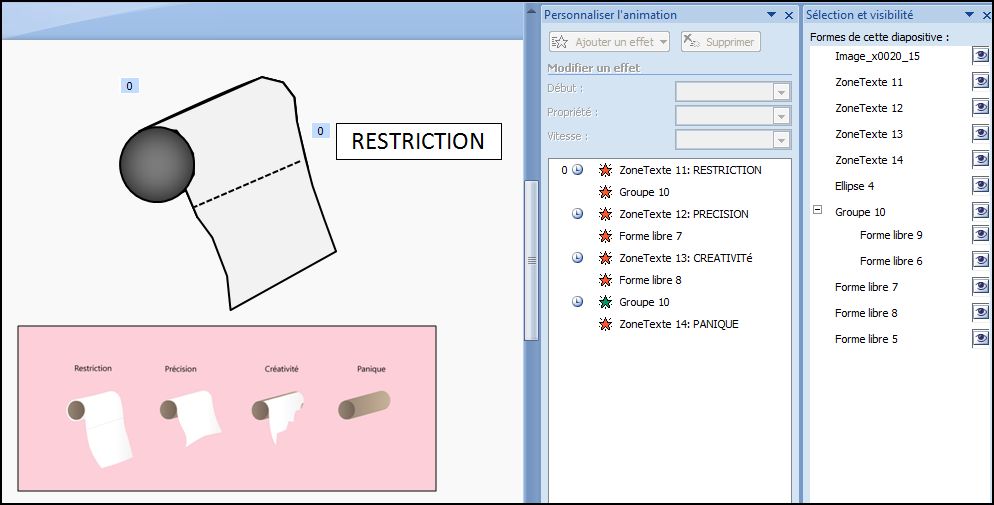Toggle eye for Forme libre 8

point(980,313)
